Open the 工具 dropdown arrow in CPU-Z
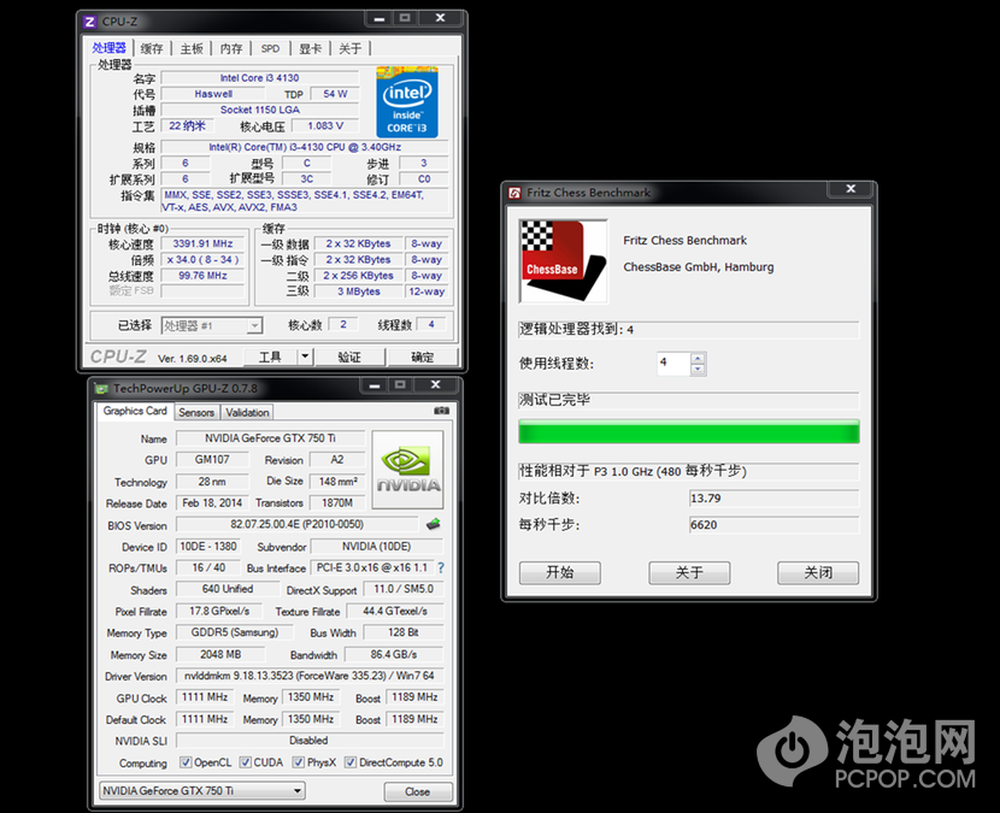Viewport: 1000px width, 813px height. click(x=305, y=356)
